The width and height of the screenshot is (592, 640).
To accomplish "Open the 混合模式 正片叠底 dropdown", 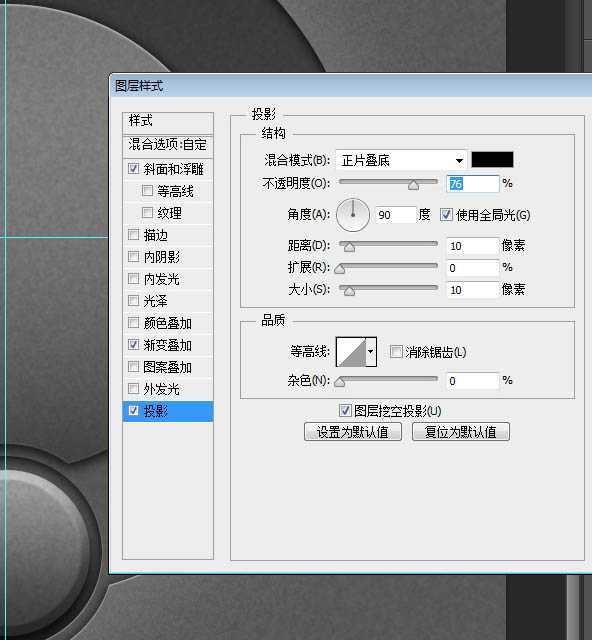I will pos(402,160).
